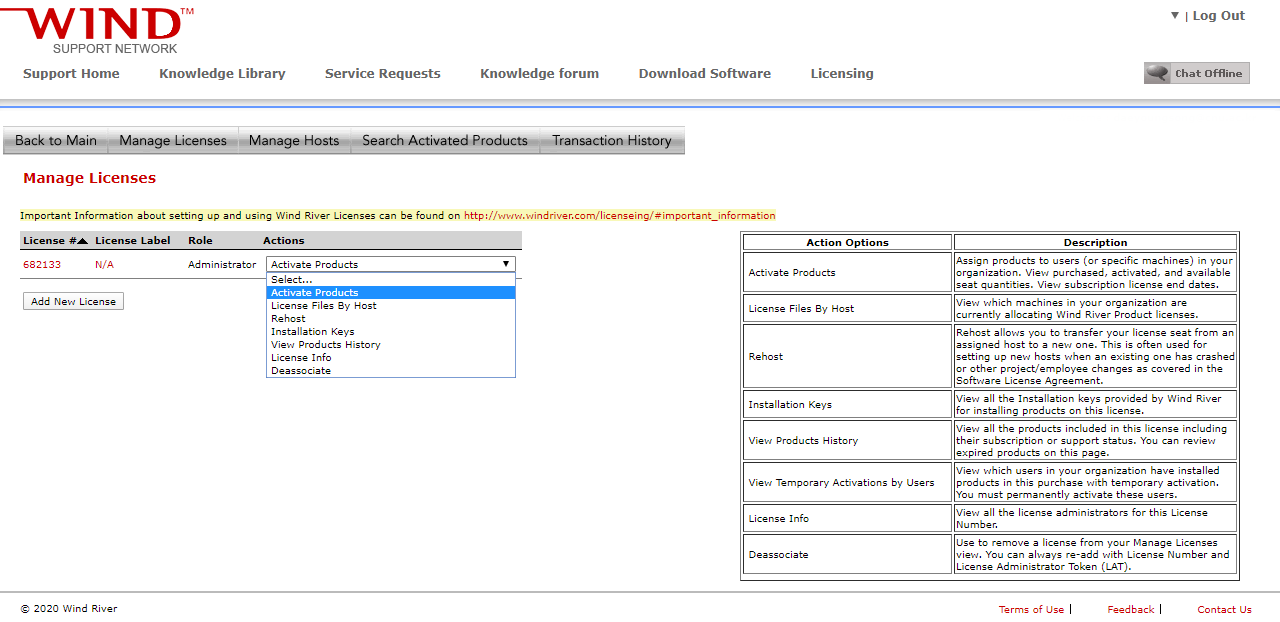This screenshot has height=622, width=1280.
Task: Click the Feedback footer link
Action: coord(1130,609)
